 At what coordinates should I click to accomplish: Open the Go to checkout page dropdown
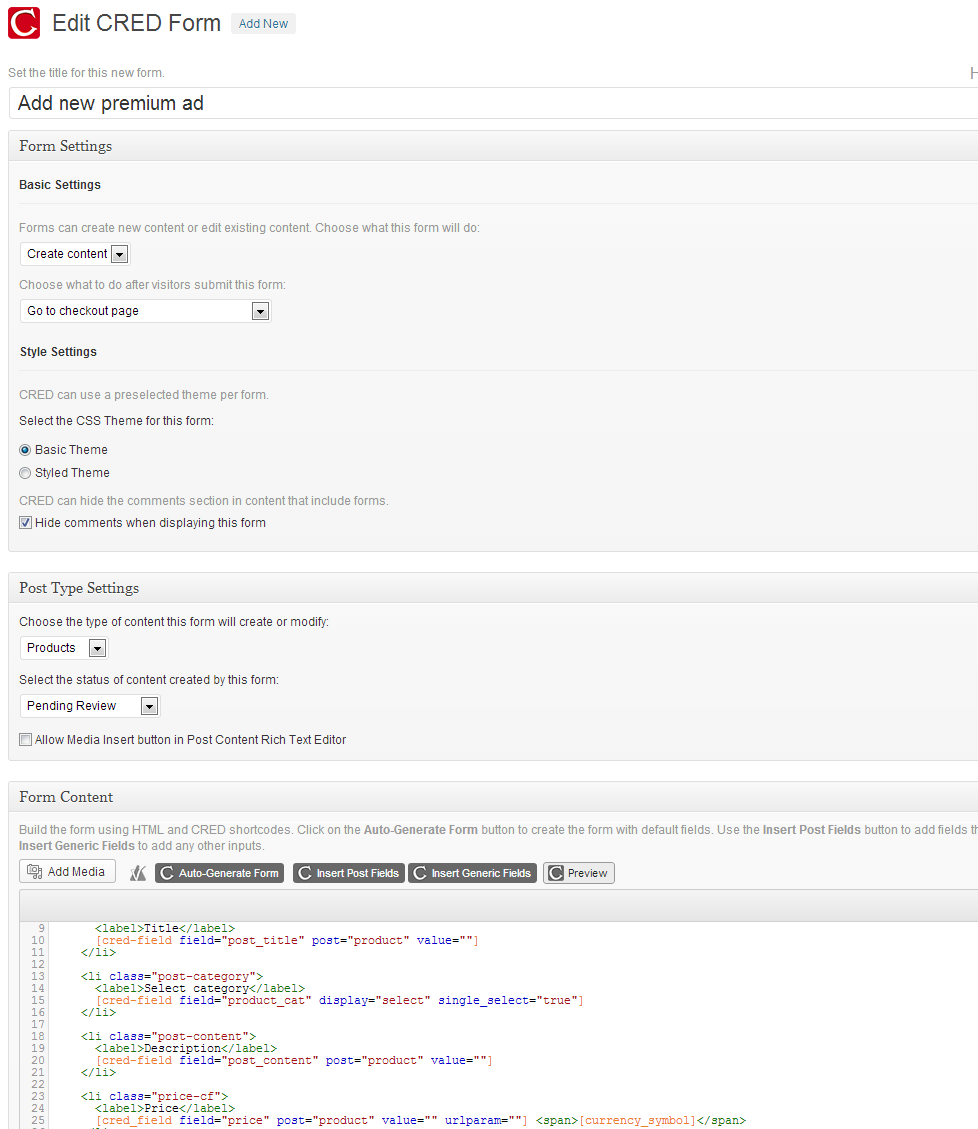pos(145,311)
